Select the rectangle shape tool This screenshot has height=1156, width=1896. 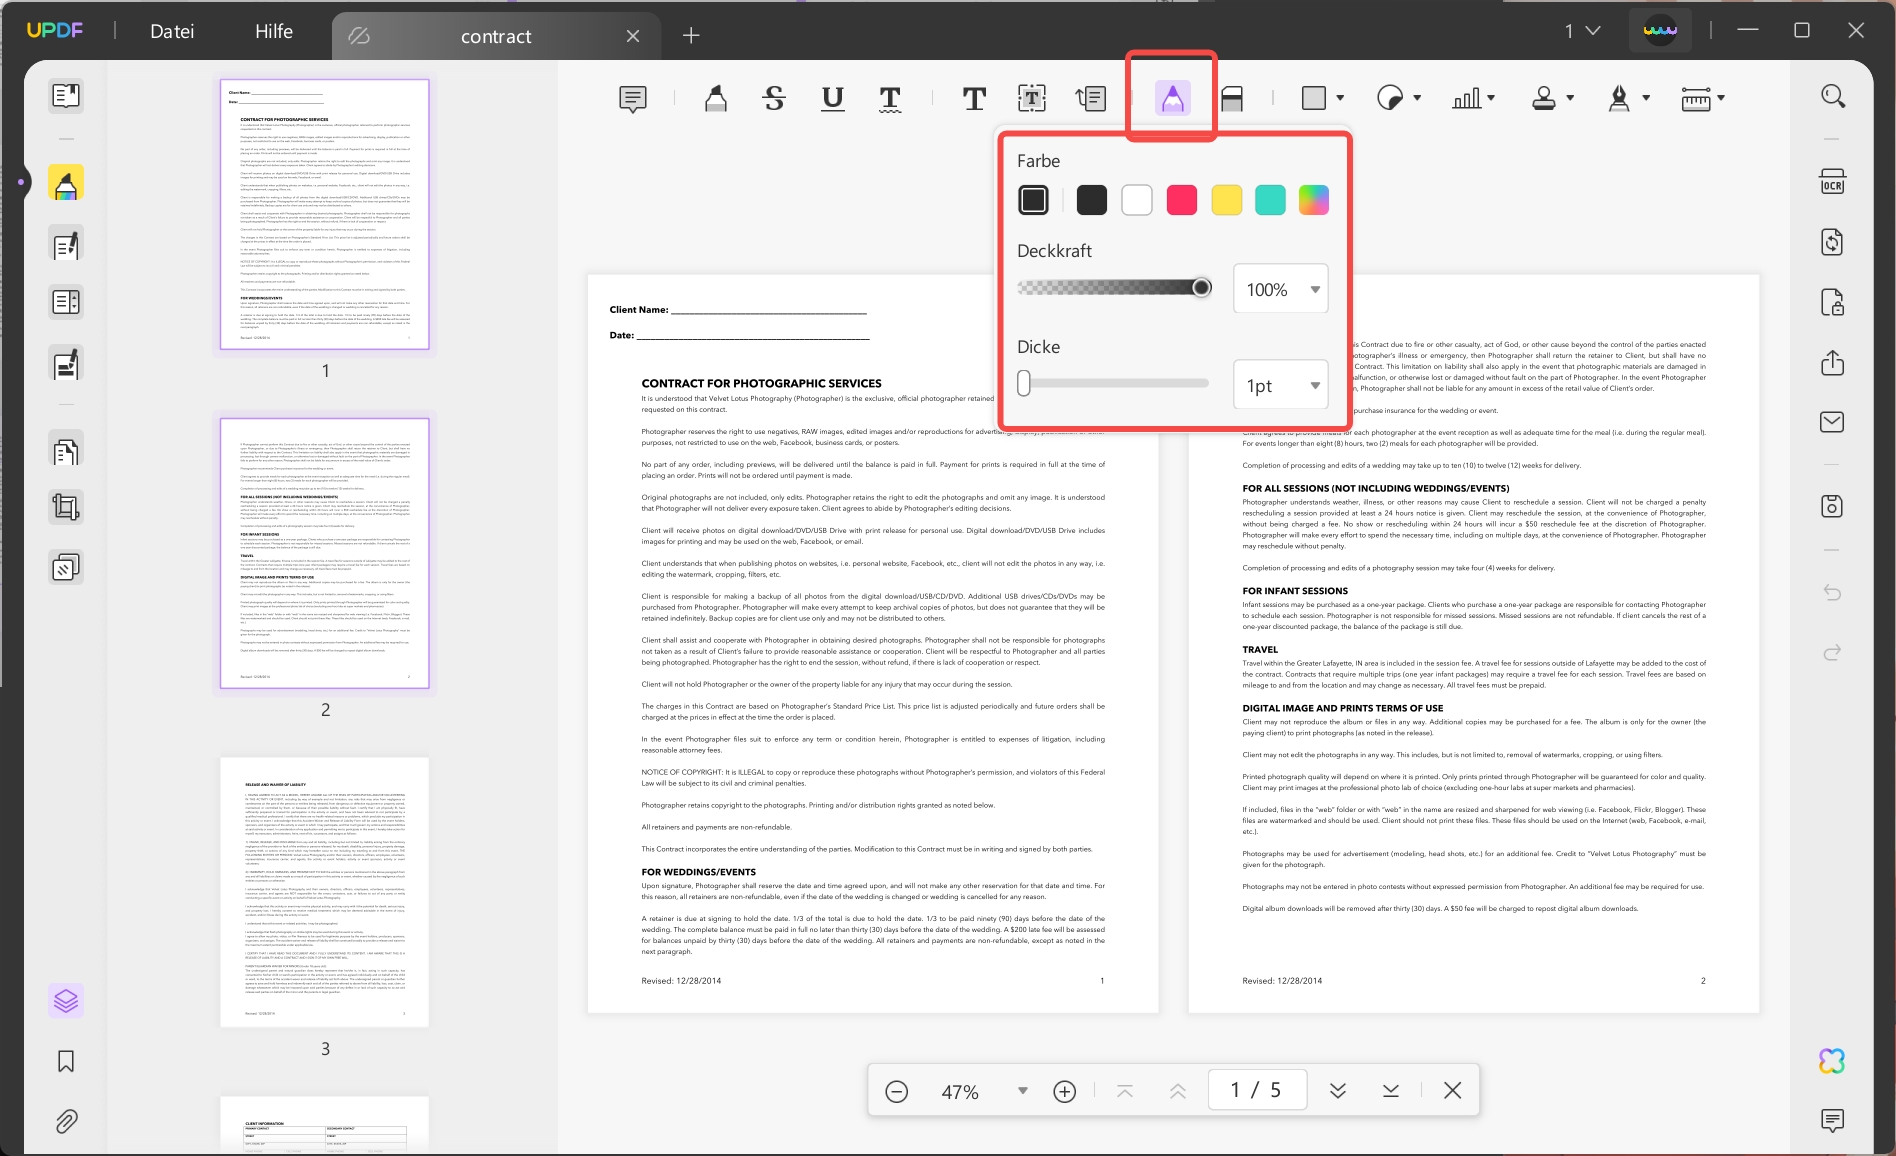[1314, 98]
